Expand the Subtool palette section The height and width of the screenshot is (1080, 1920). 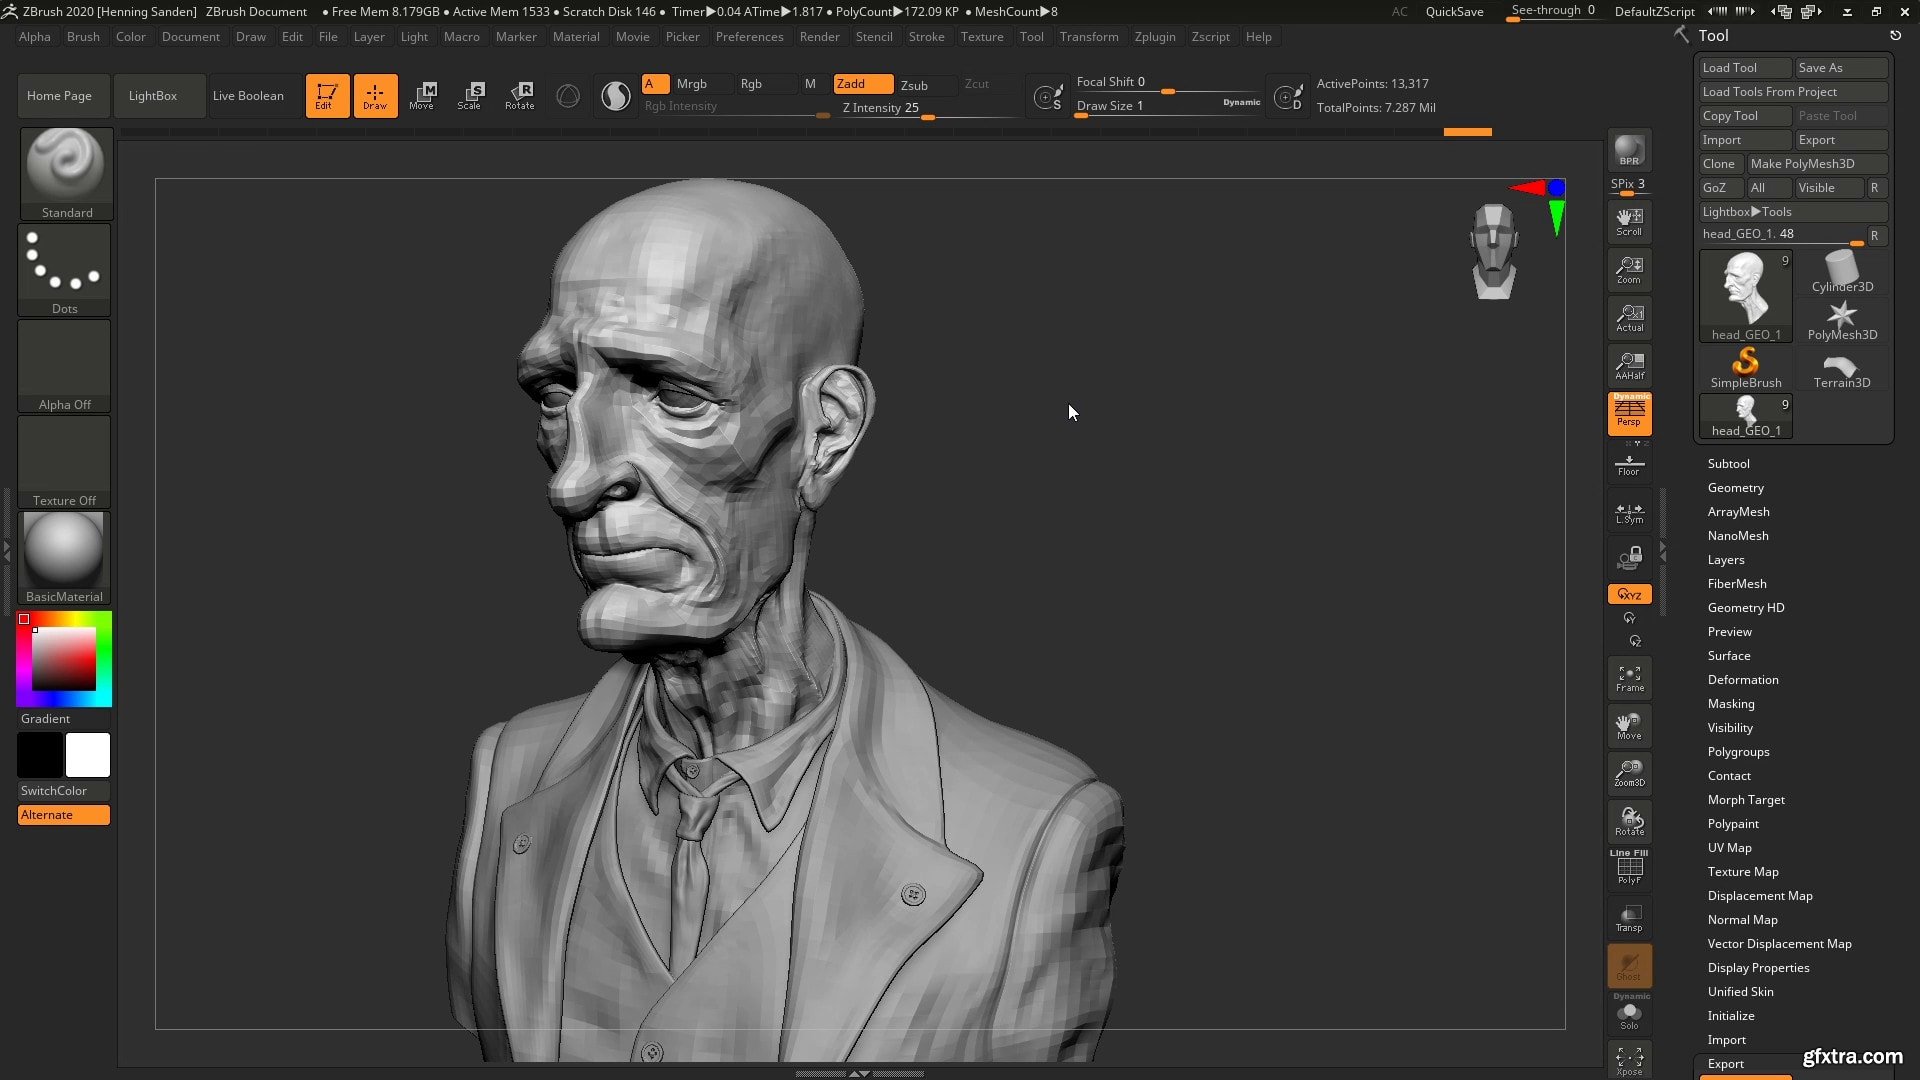1728,463
